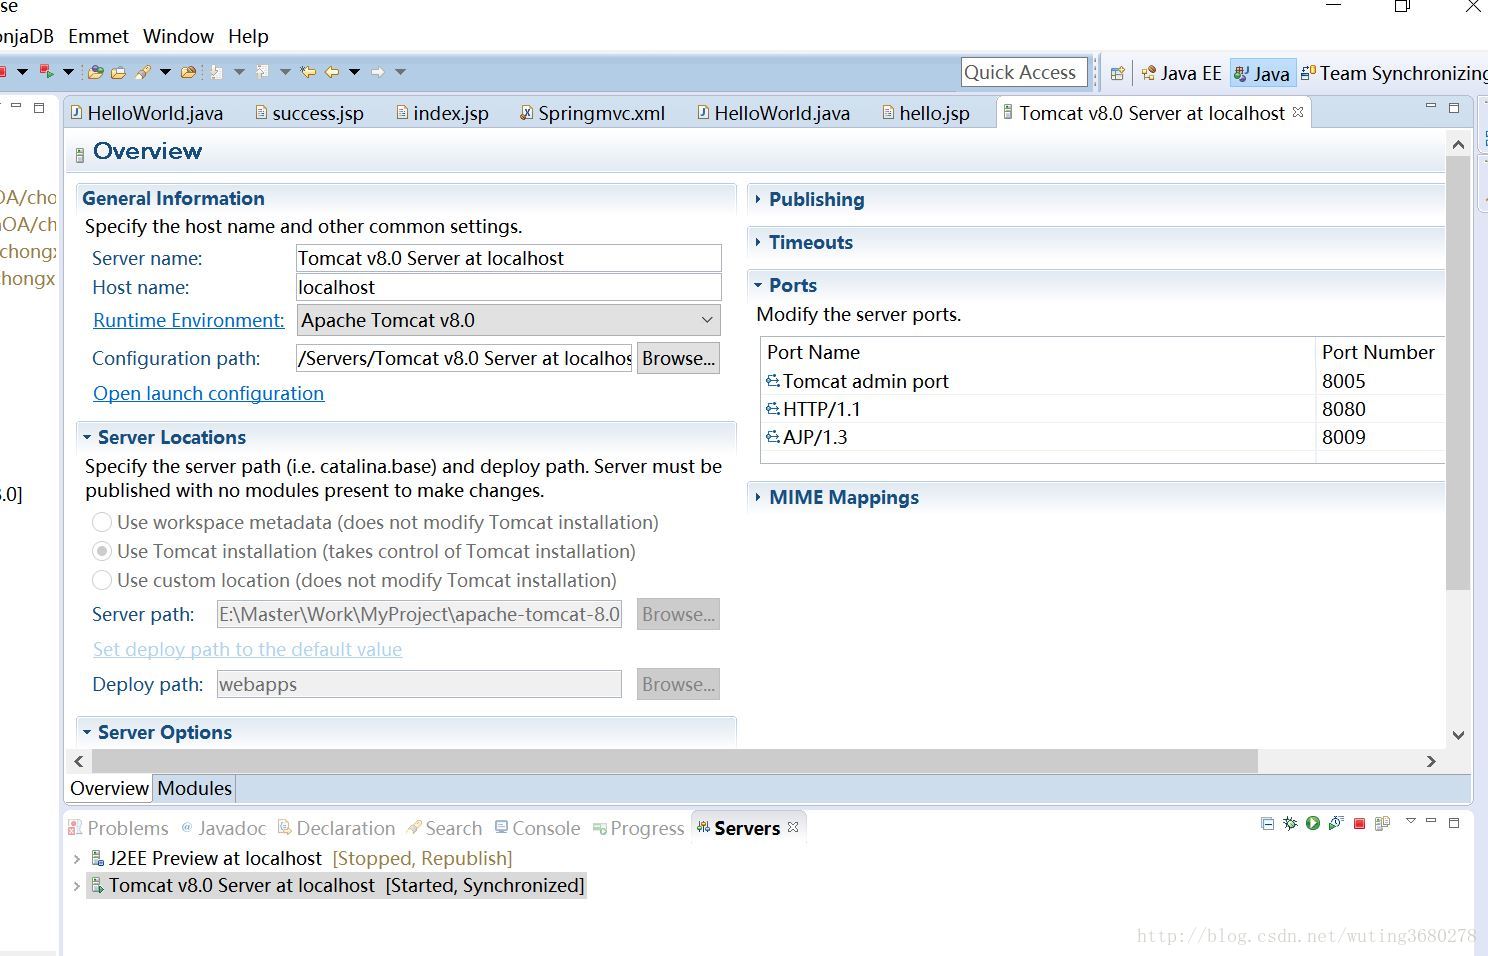The width and height of the screenshot is (1488, 956).
Task: Click the Tomcat admin port row icon
Action: [773, 381]
